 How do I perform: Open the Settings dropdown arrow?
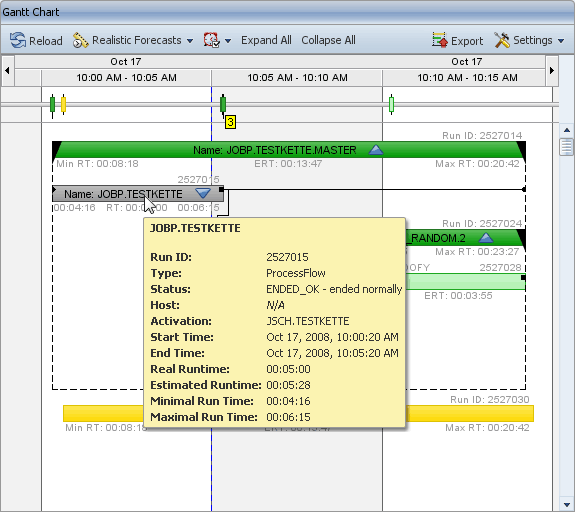[561, 41]
